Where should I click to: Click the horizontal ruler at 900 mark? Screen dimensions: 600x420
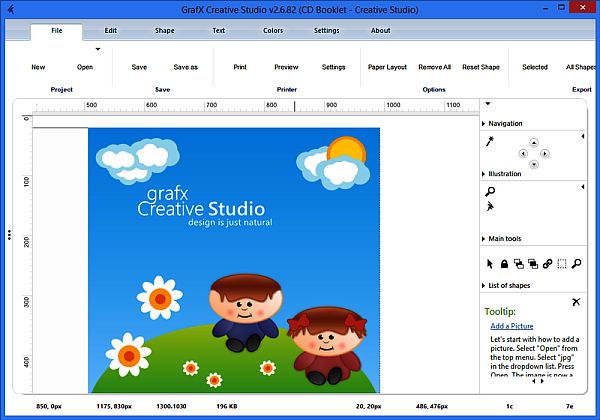pos(331,105)
